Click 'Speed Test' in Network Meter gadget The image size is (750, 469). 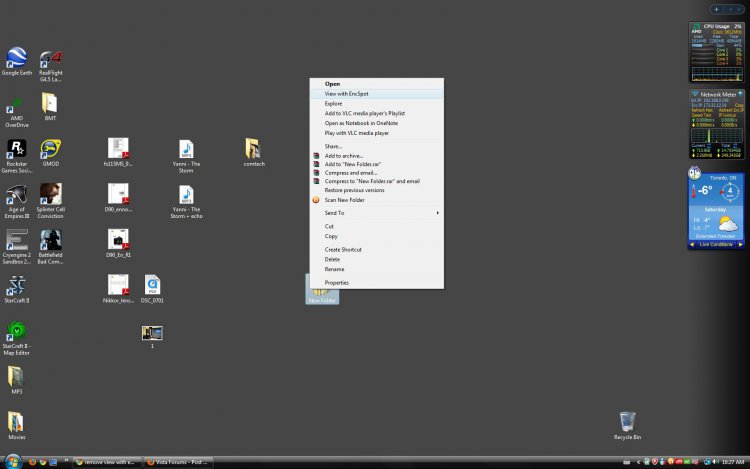[x=701, y=115]
